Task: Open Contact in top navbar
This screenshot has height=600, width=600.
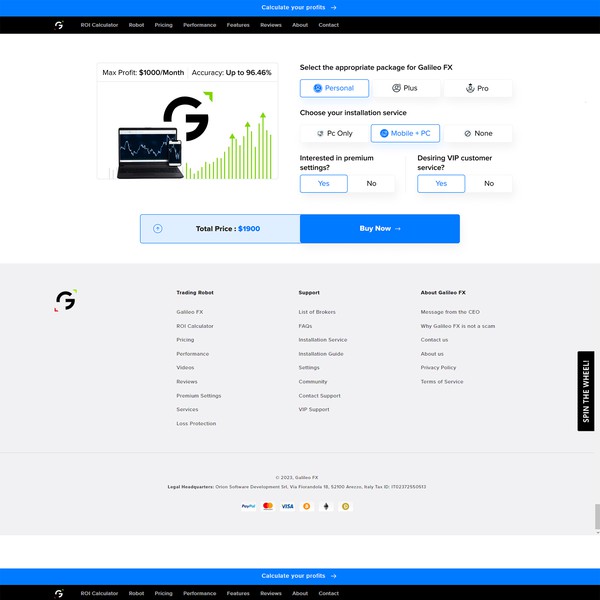Action: click(x=328, y=25)
